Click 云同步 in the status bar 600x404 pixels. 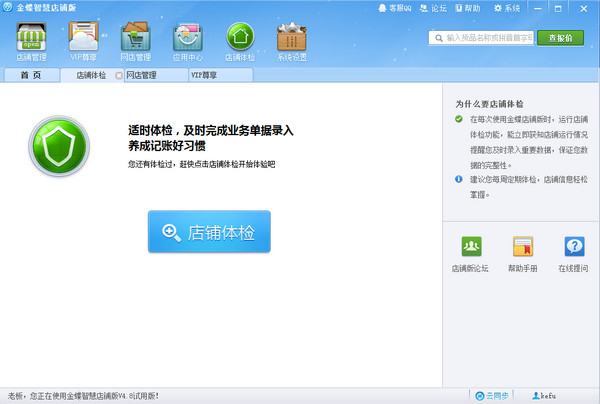[492, 396]
